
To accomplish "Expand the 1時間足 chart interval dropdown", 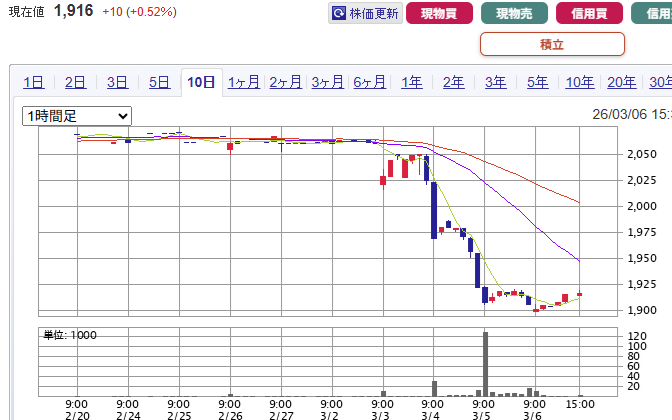I will 77,116.
